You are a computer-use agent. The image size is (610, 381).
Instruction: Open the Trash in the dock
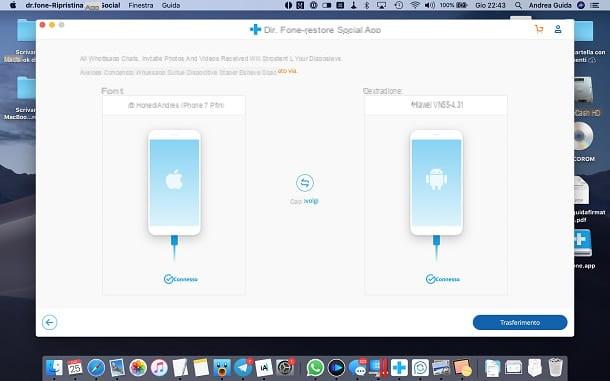click(556, 367)
